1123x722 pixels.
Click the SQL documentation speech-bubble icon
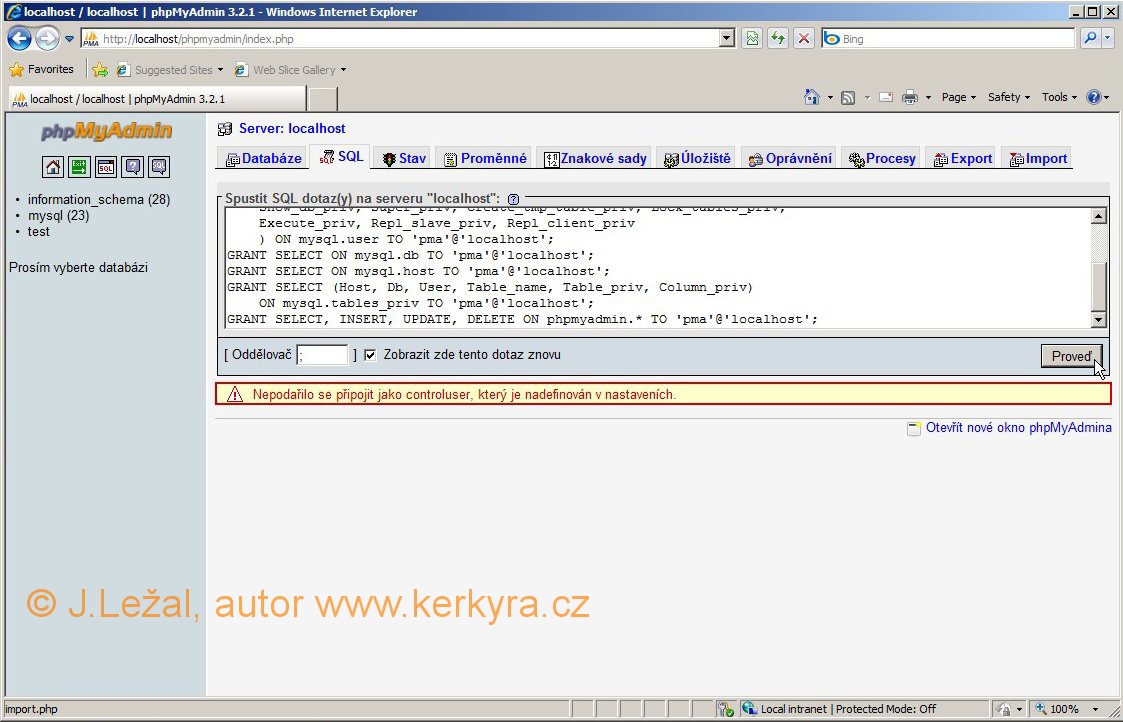click(x=159, y=167)
